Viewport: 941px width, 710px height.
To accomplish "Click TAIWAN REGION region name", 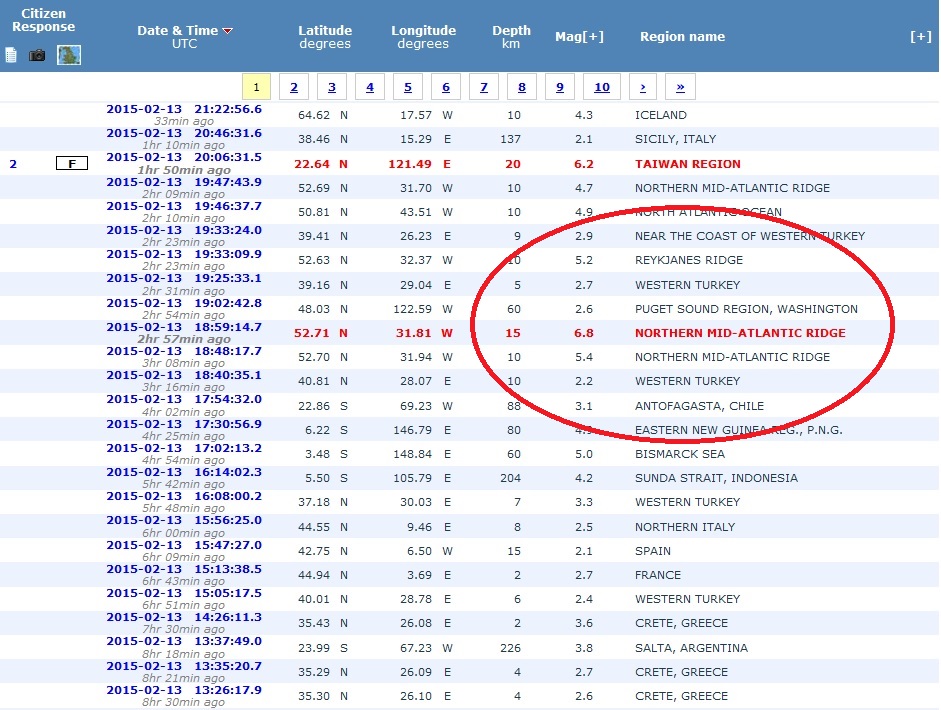I will [x=688, y=164].
